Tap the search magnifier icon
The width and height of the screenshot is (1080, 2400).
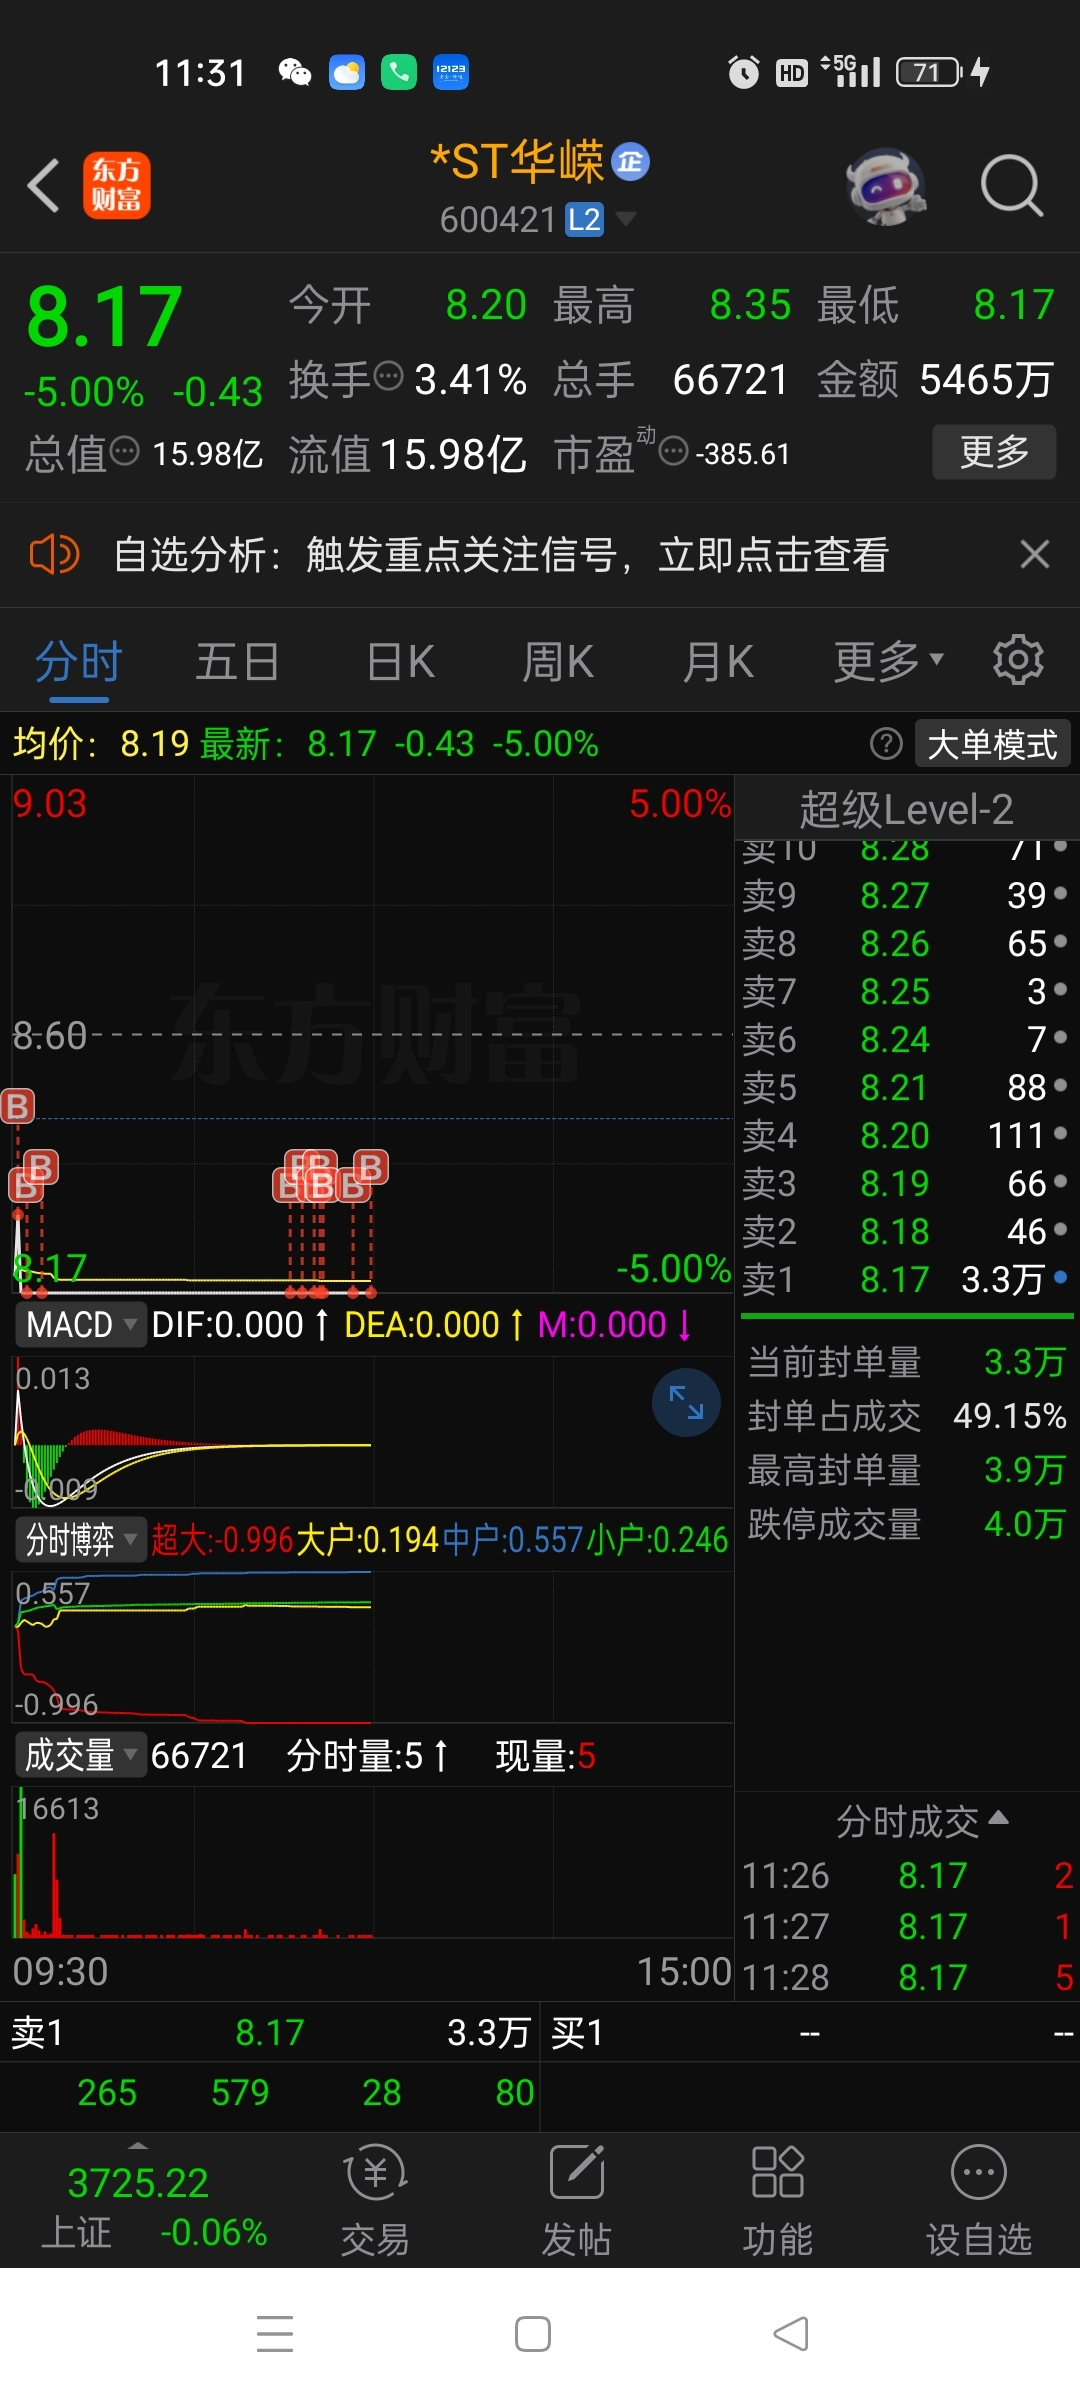(x=1011, y=186)
